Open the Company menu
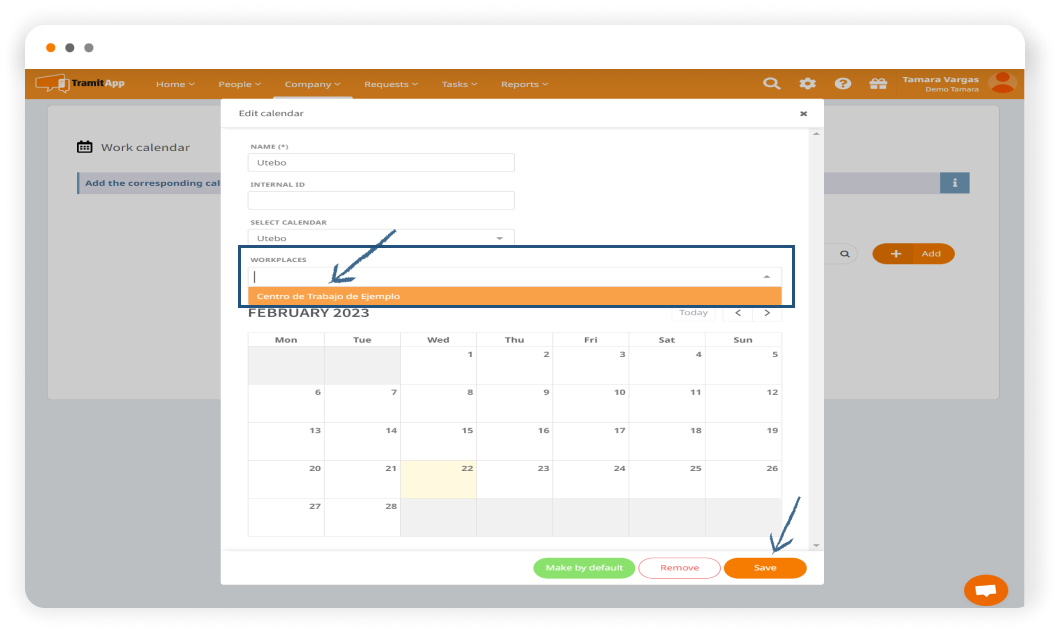The height and width of the screenshot is (633, 1061). pos(312,84)
